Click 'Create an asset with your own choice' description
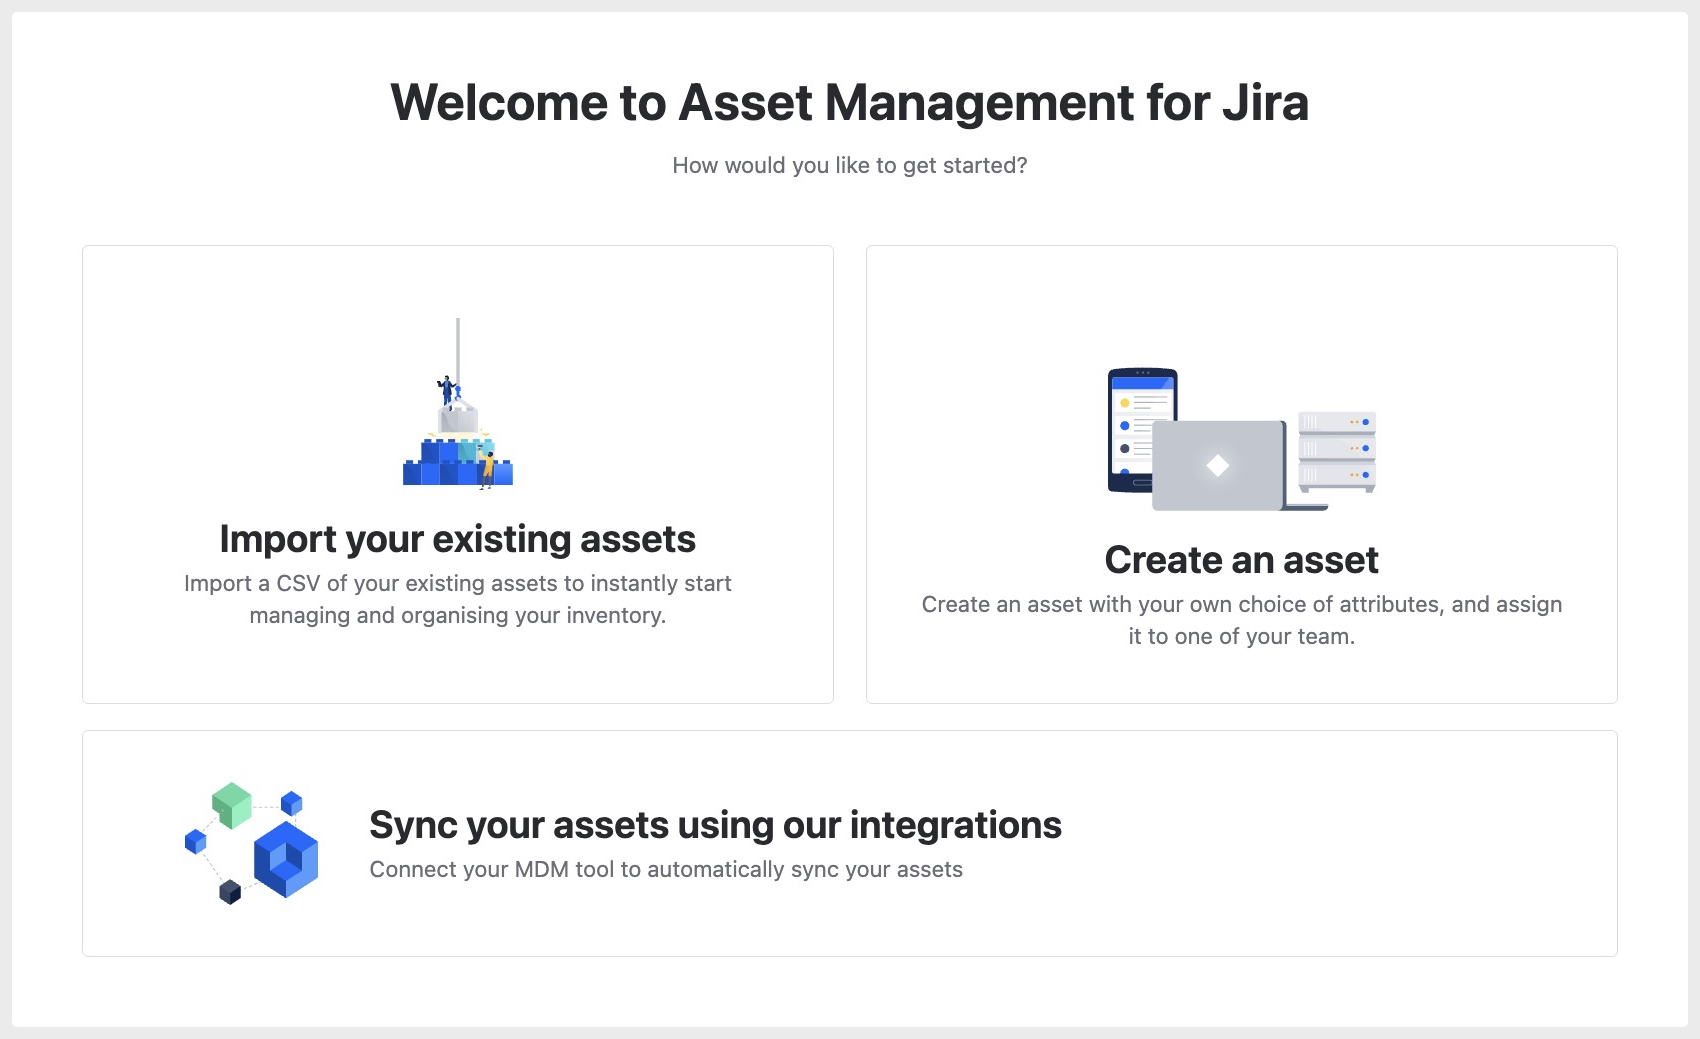 (x=1242, y=620)
